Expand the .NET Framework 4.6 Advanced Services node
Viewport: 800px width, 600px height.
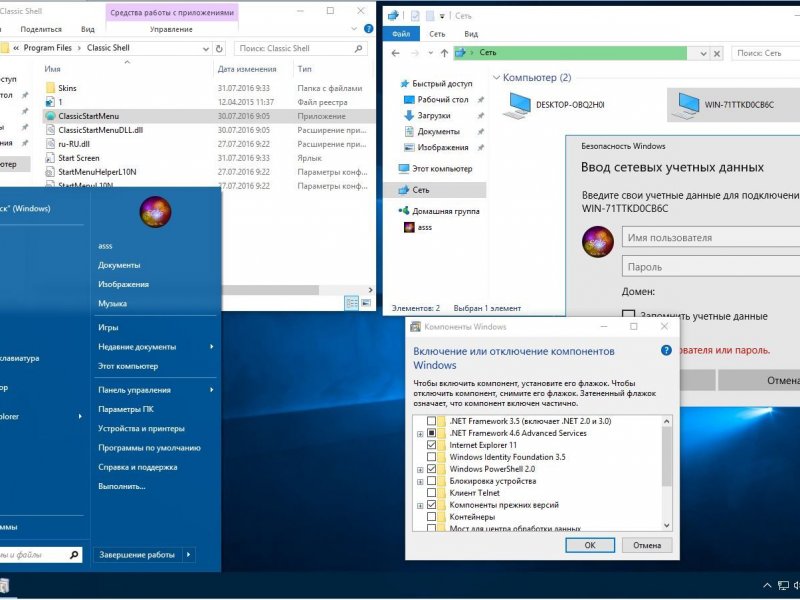pyautogui.click(x=420, y=434)
